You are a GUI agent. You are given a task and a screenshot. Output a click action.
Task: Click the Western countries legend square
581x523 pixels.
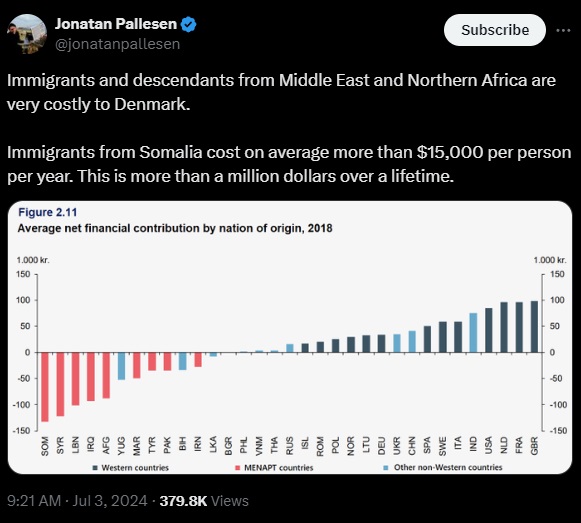(x=95, y=468)
